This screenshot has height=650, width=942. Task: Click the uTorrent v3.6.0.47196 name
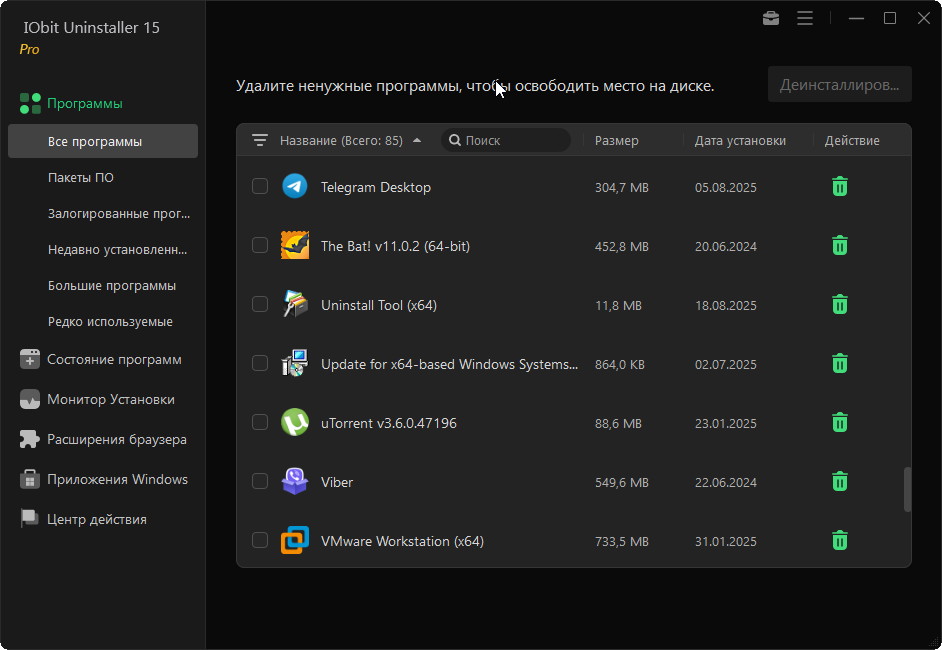click(389, 424)
